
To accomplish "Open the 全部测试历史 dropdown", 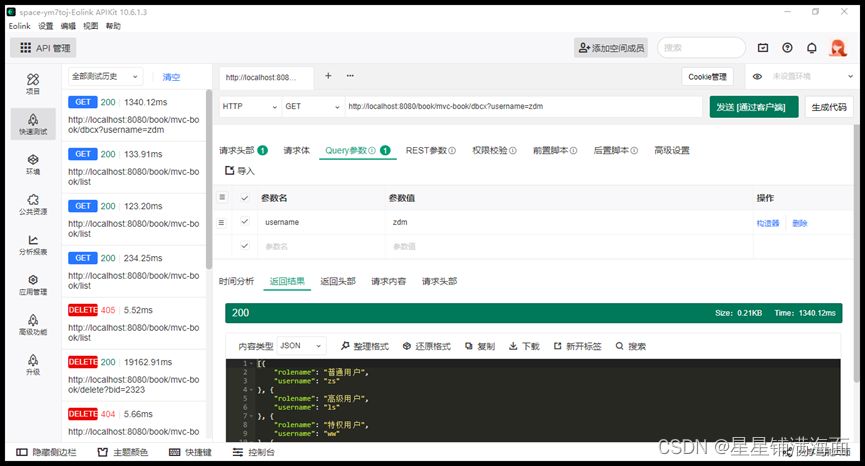I will pos(105,77).
